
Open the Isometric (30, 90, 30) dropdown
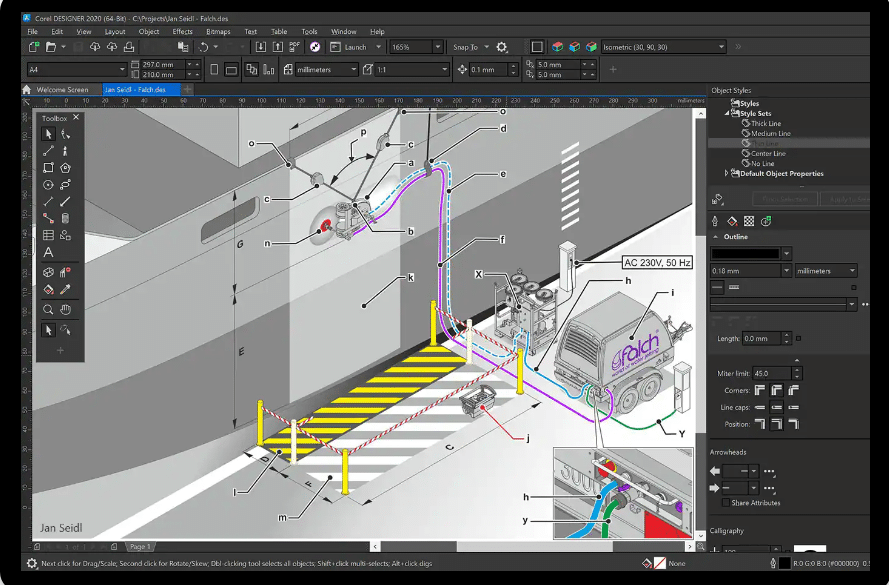point(721,47)
